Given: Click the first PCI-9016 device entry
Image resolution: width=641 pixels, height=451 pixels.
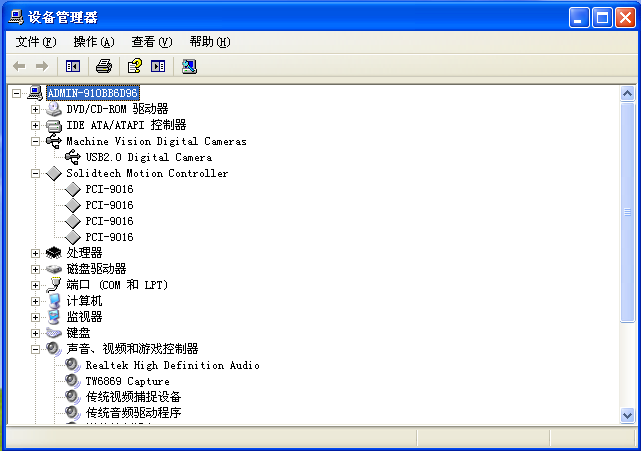Looking at the screenshot, I should (x=109, y=189).
